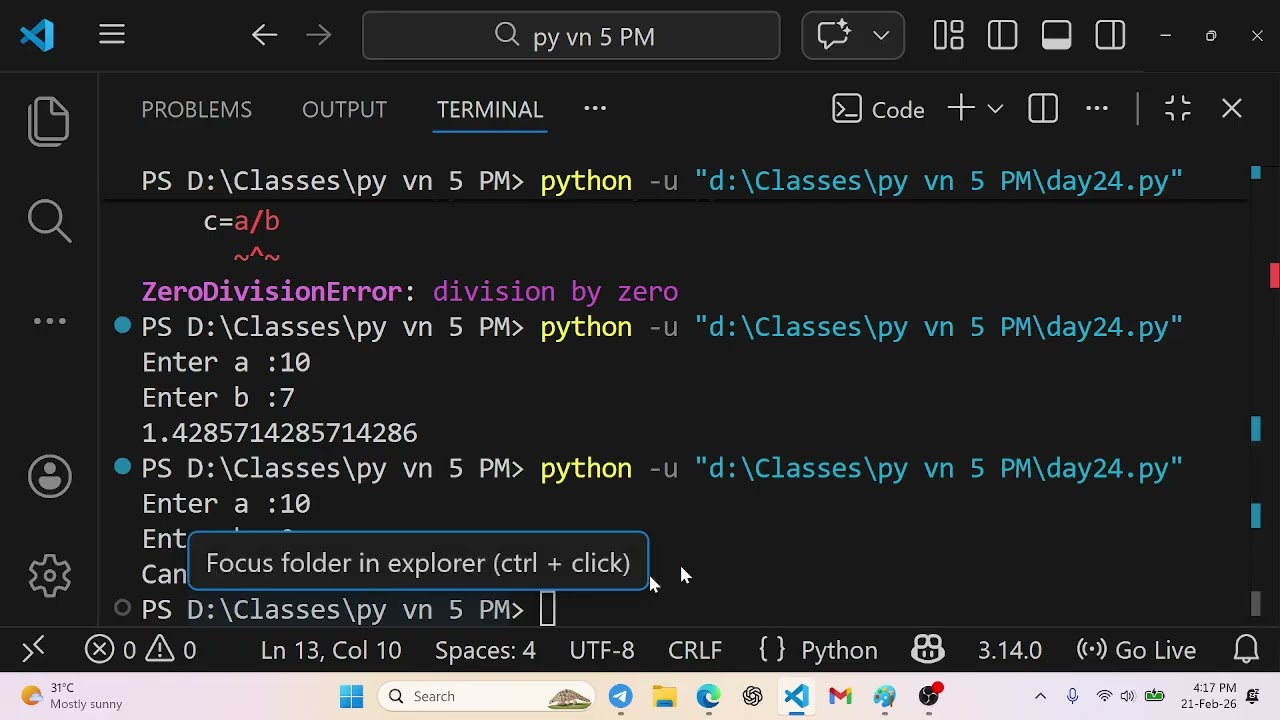
Task: Change the UTF-8 encoding
Action: pos(602,650)
